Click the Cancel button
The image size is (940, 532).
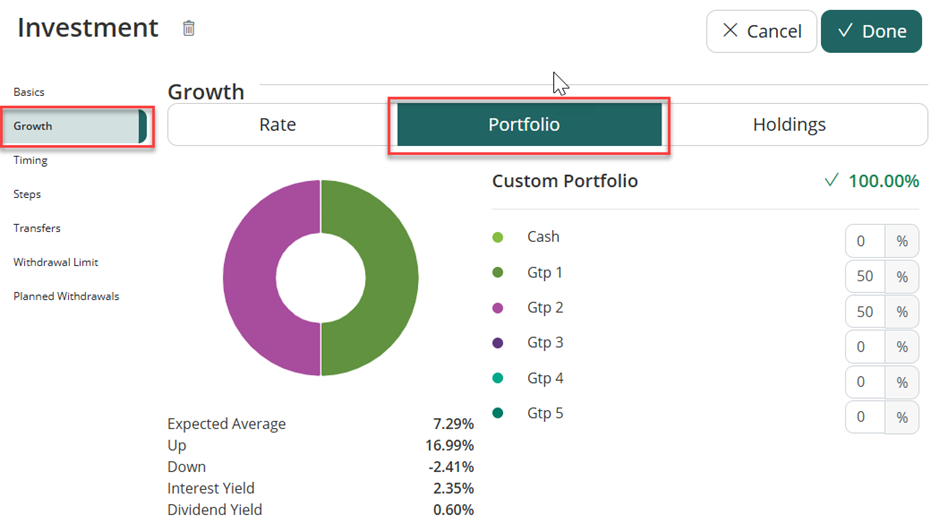[x=761, y=31]
